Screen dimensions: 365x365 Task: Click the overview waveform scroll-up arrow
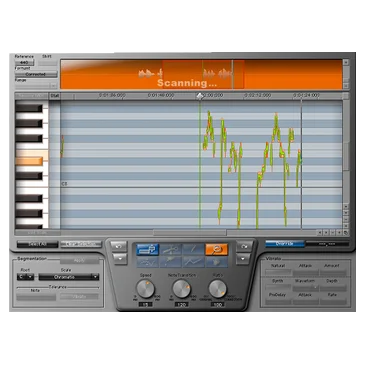coord(346,62)
